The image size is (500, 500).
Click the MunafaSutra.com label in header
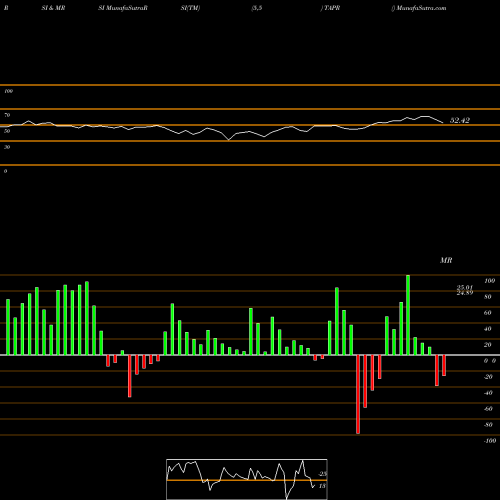(421, 8)
